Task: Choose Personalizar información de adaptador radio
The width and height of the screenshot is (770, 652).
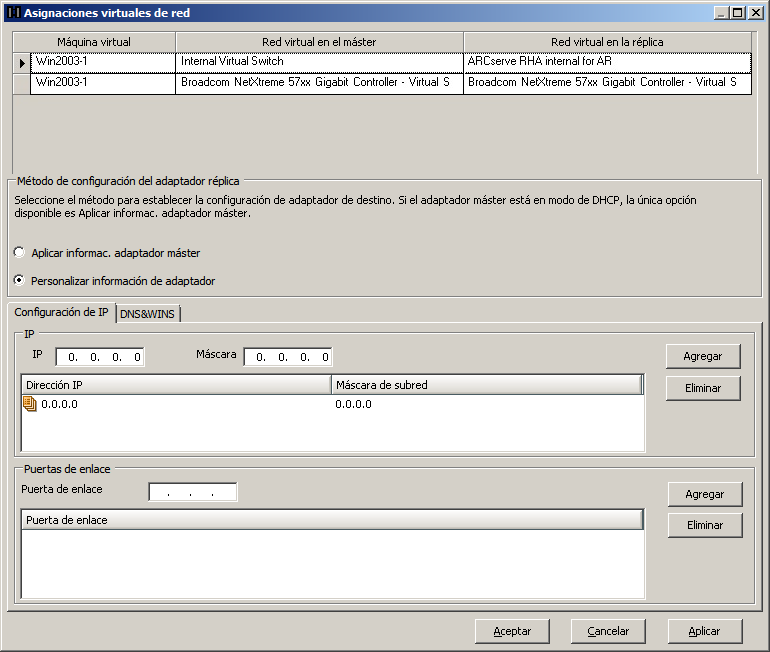Action: point(19,281)
